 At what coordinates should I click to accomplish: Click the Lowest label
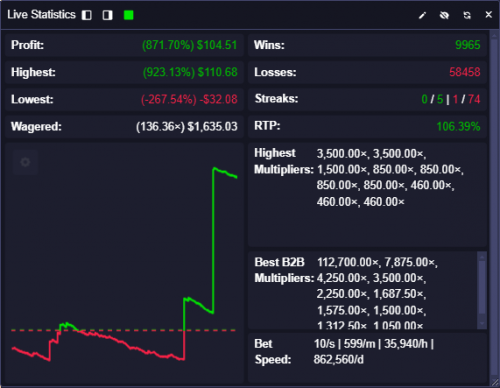32,99
